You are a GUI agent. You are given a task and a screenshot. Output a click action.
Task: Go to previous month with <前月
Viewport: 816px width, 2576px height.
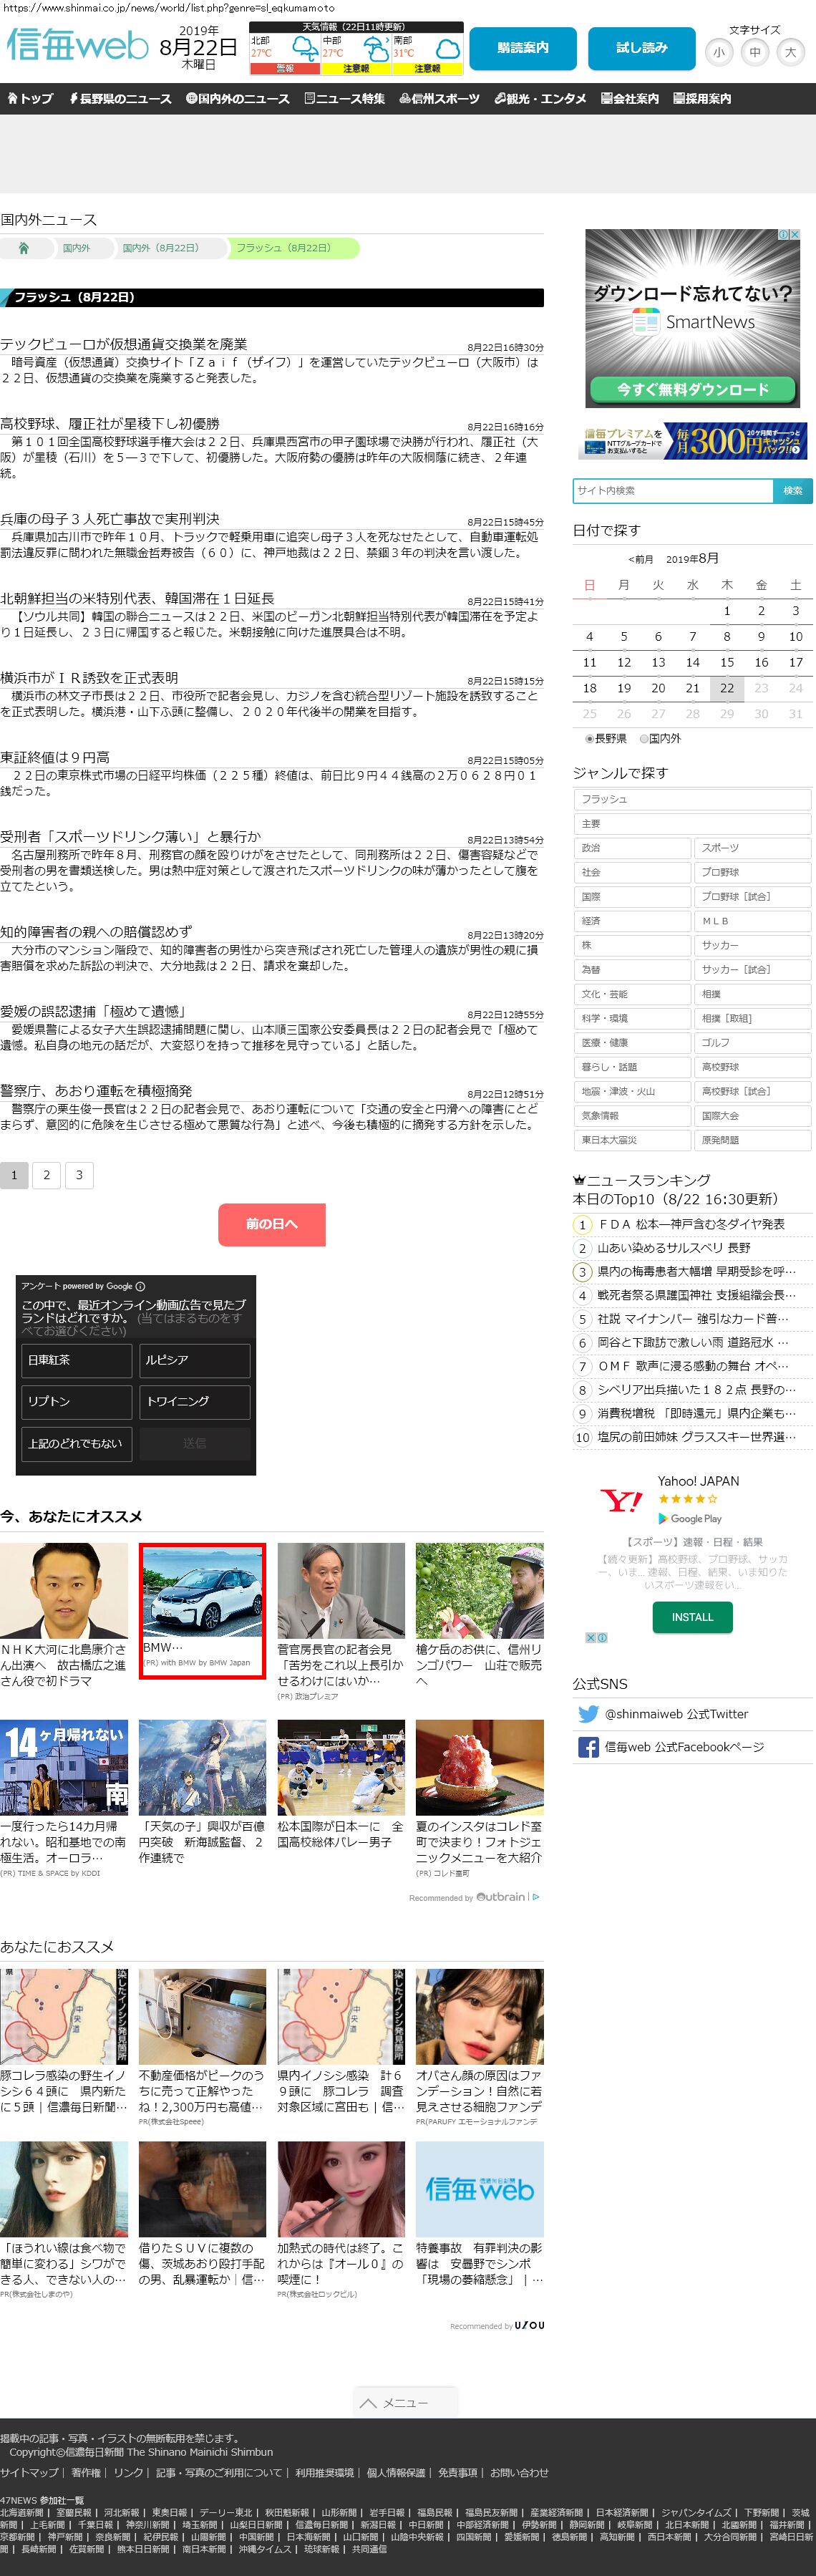pyautogui.click(x=640, y=559)
